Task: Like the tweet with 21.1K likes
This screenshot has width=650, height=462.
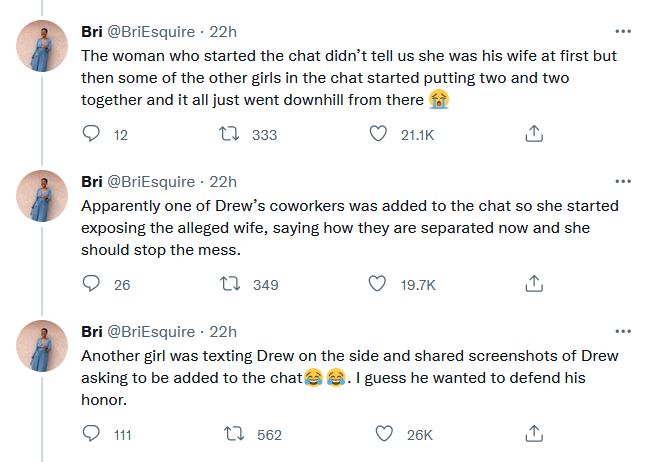Action: 378,134
